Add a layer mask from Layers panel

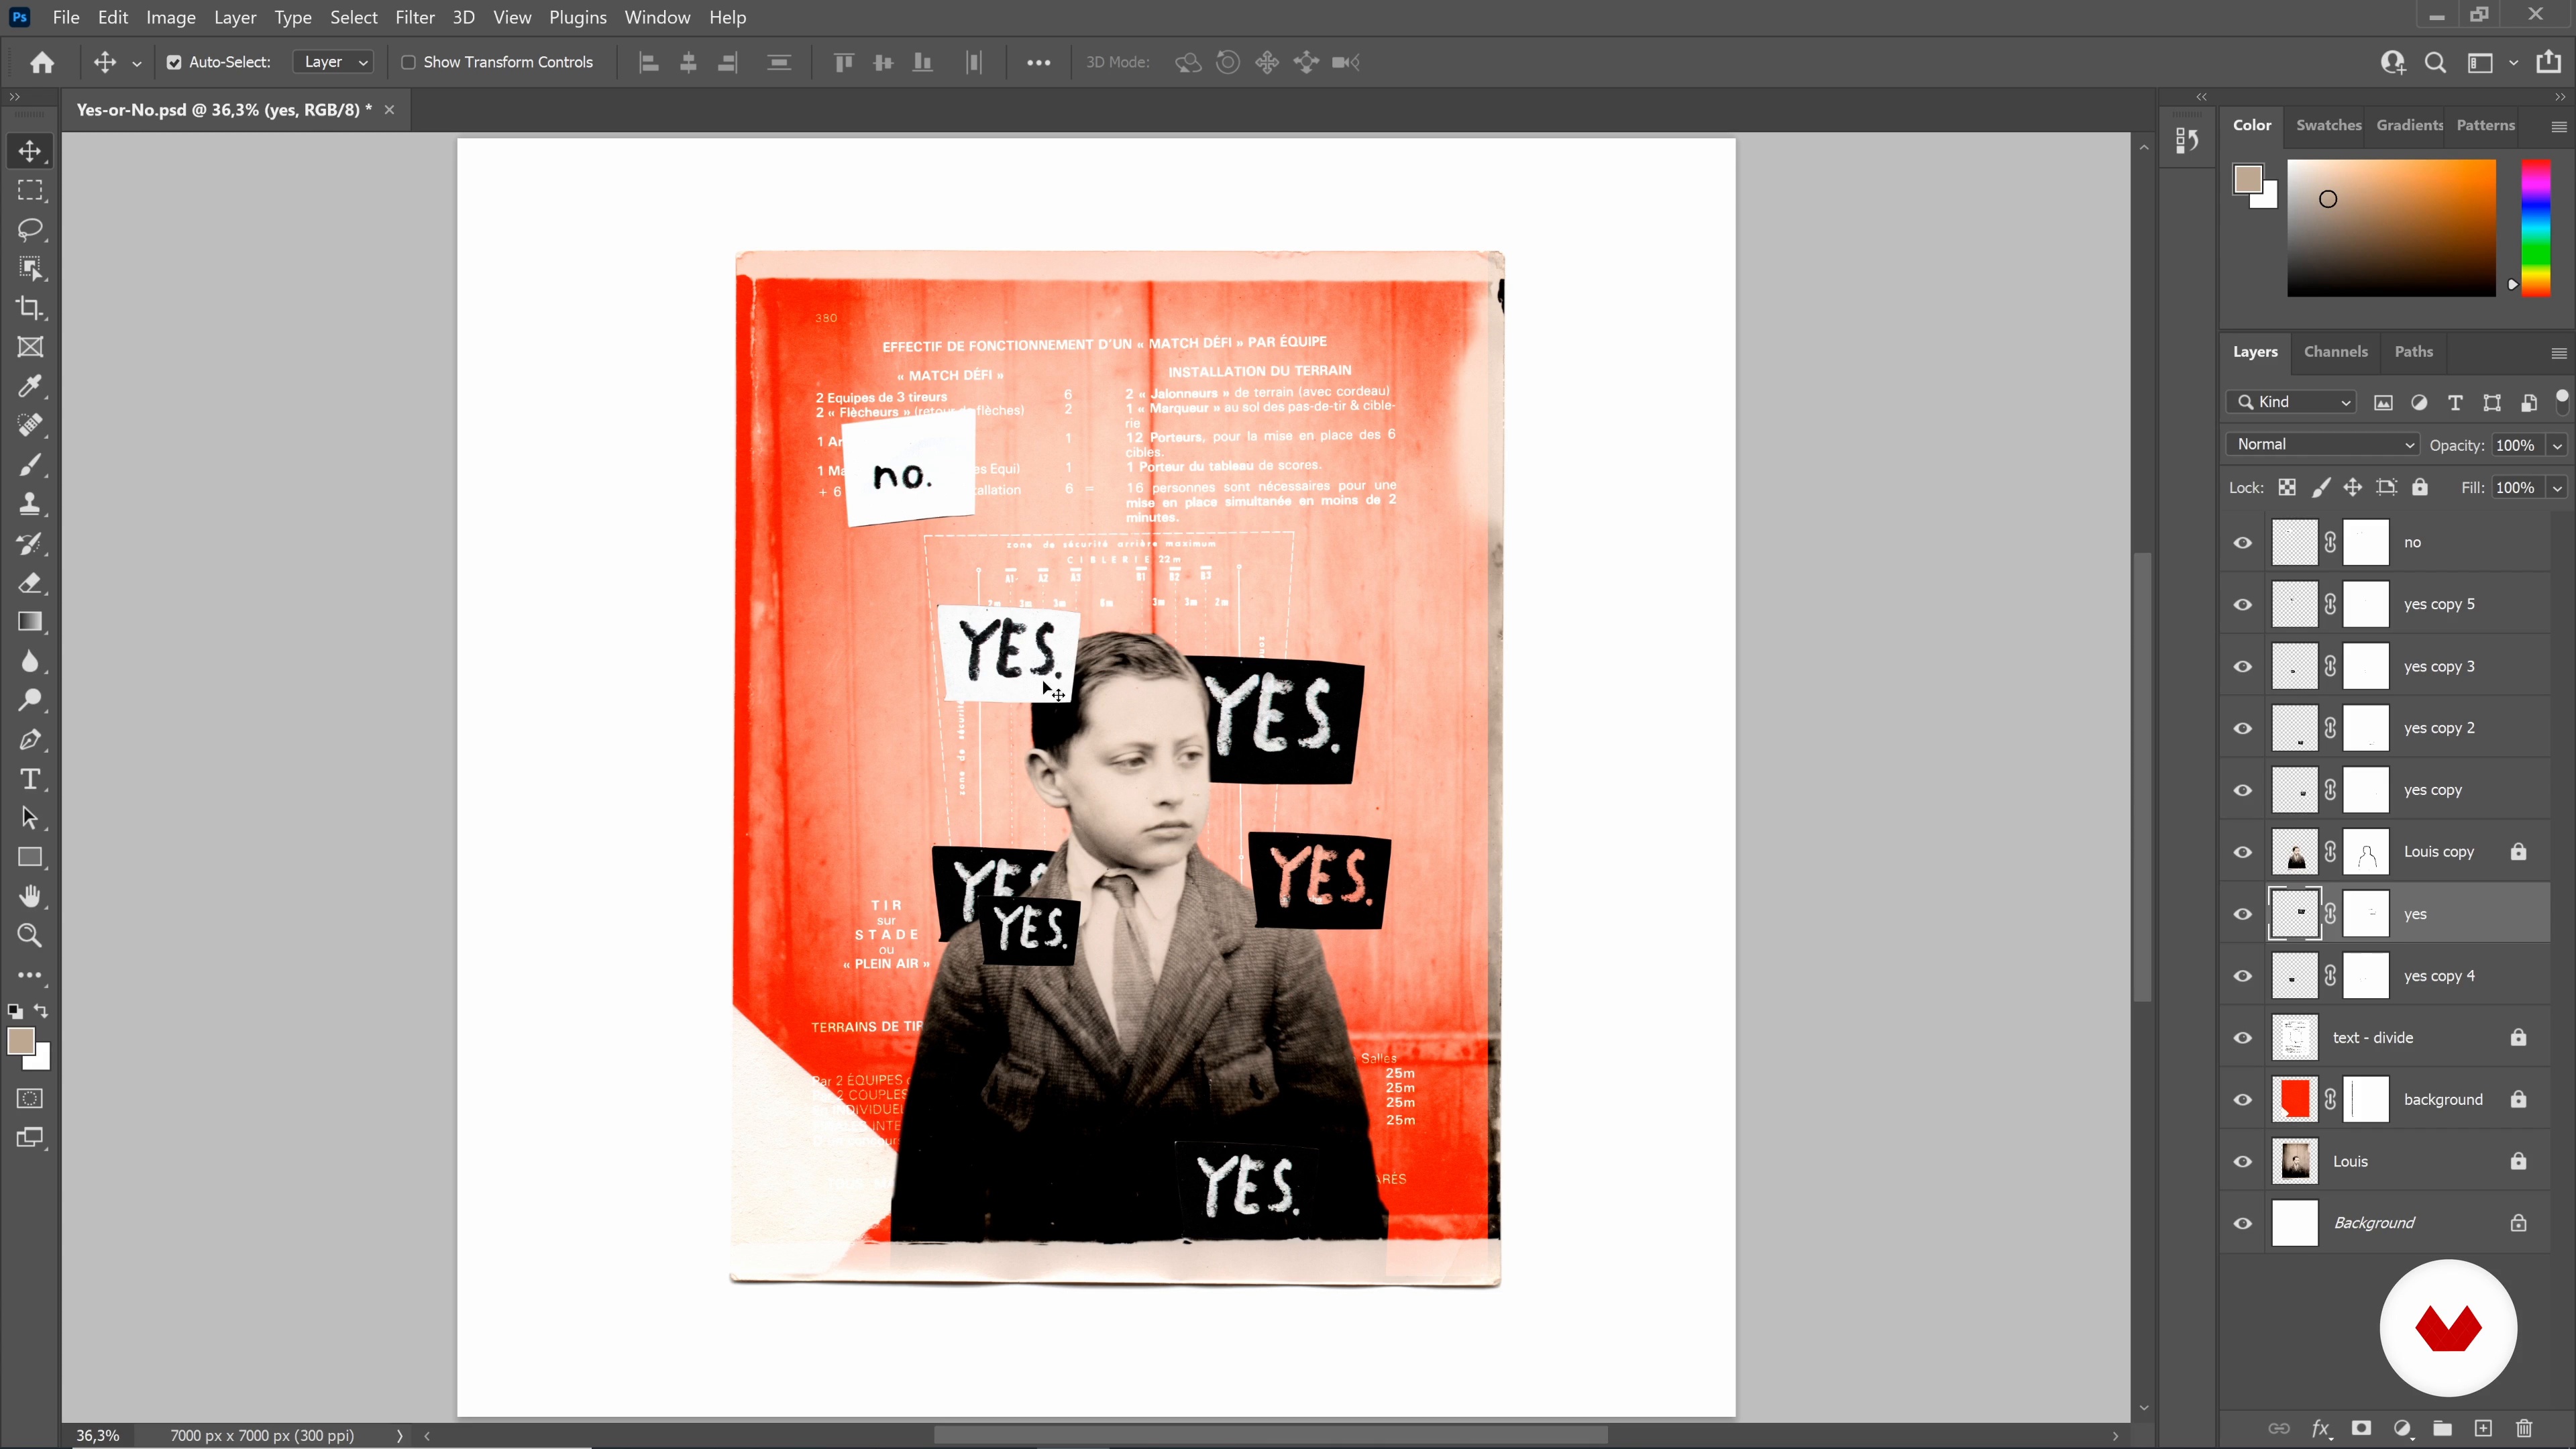[2361, 1428]
